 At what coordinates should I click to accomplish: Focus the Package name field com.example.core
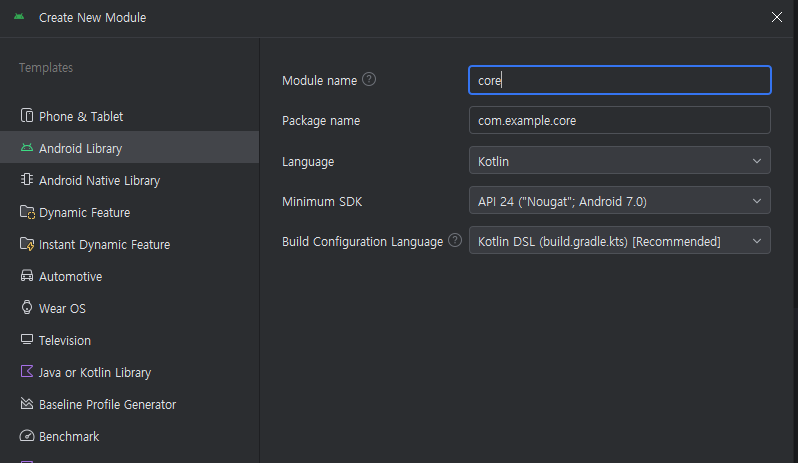coord(619,120)
